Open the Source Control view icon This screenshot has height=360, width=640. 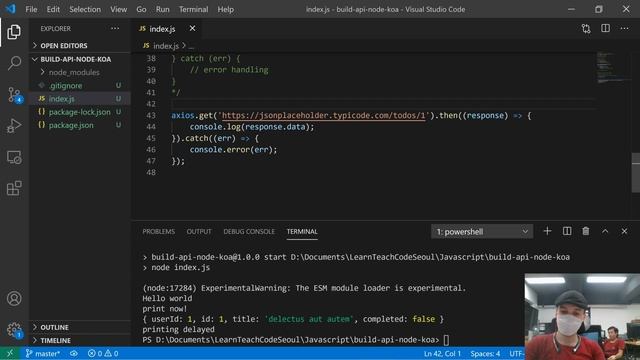tap(14, 94)
